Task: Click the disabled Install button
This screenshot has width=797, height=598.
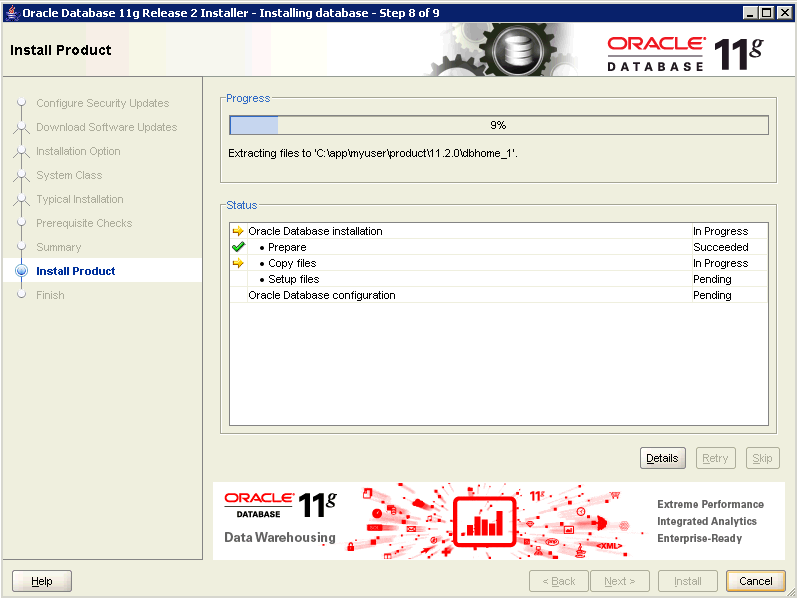Action: coord(687,581)
